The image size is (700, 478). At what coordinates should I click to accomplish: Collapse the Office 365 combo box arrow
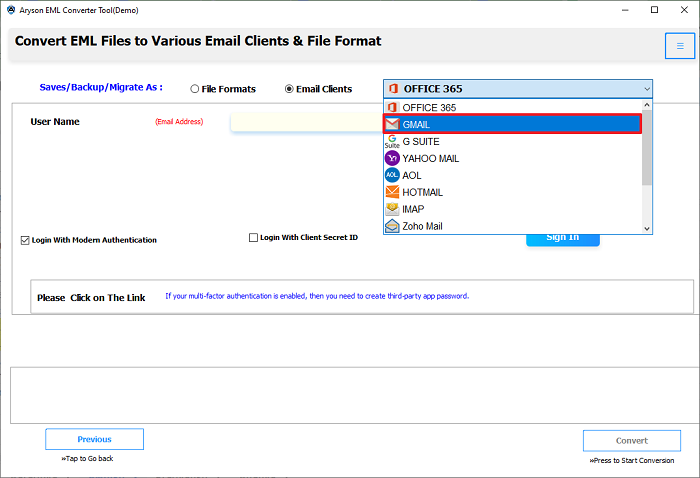point(646,89)
